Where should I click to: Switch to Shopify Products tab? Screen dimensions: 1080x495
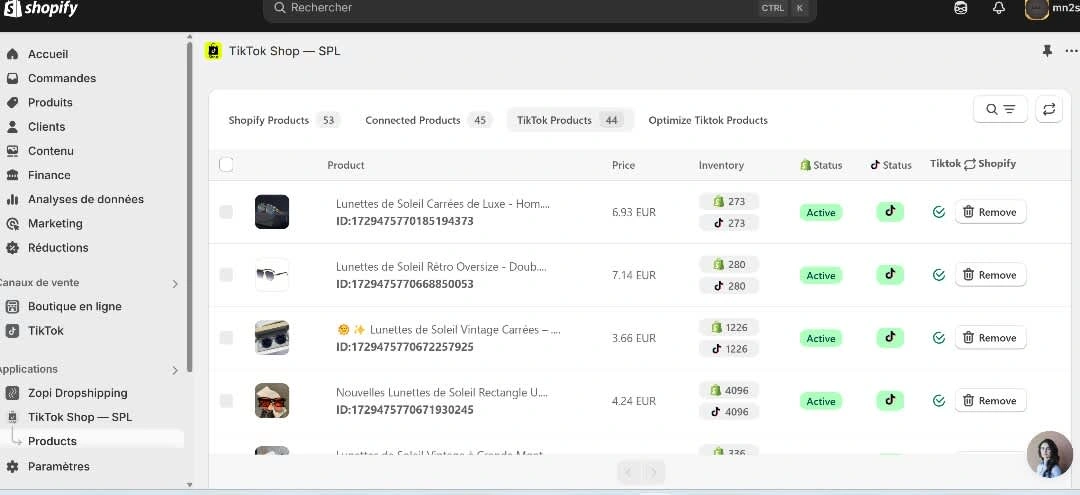coord(283,120)
